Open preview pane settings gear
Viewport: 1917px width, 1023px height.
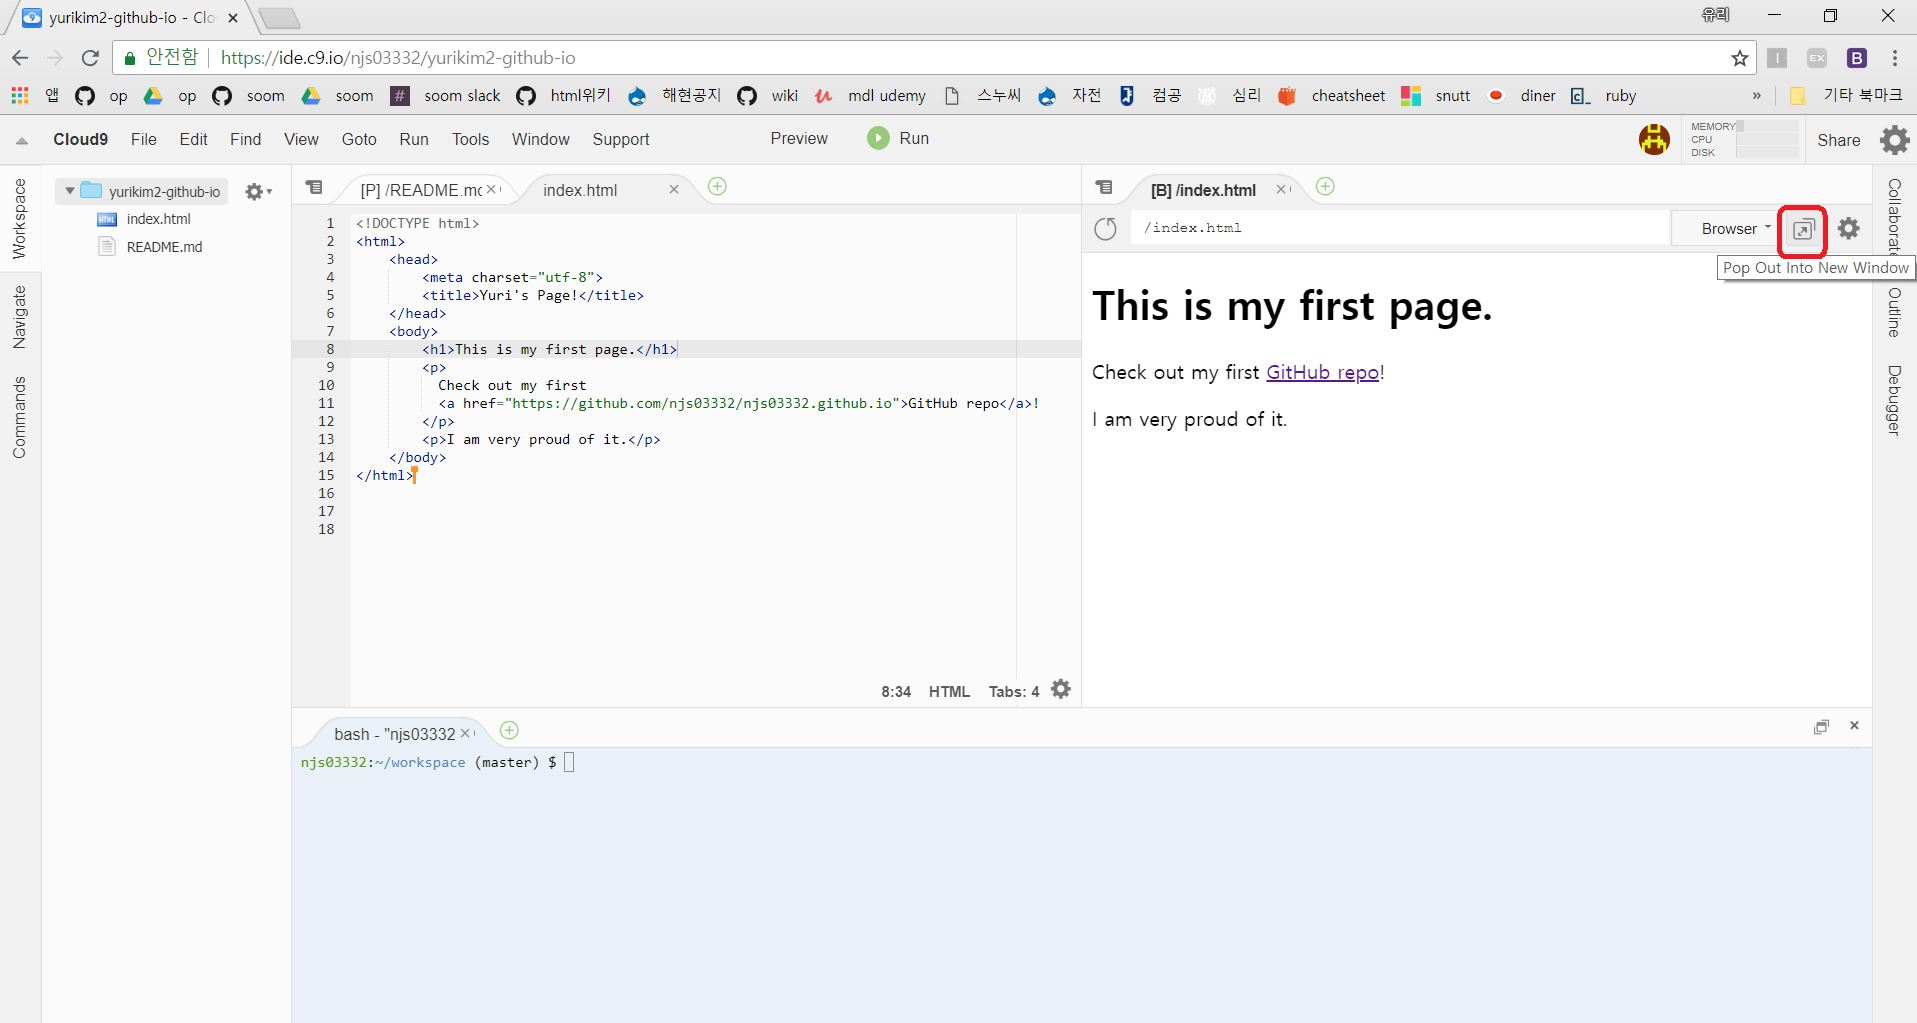coord(1849,228)
